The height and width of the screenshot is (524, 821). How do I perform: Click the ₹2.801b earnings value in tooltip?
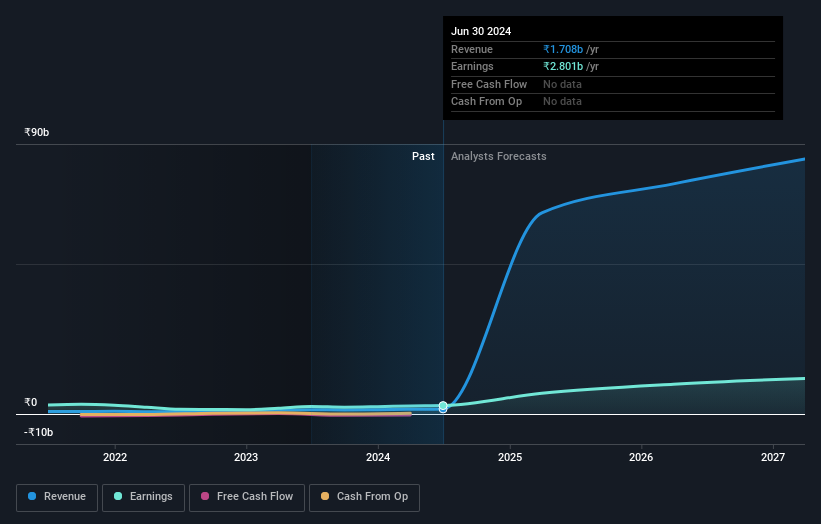(x=563, y=66)
